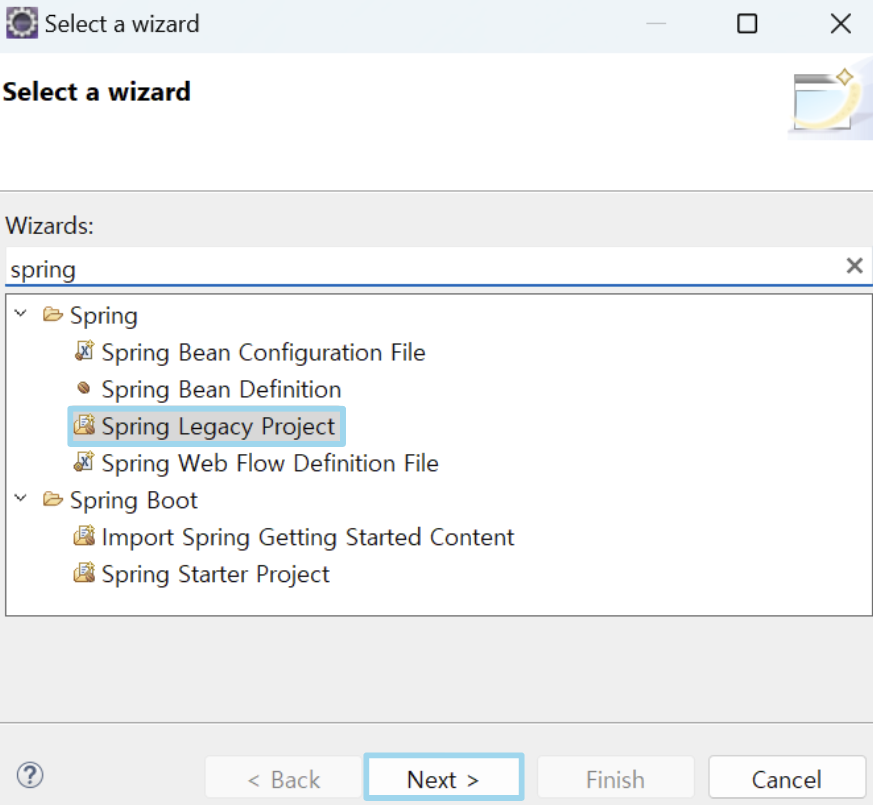Select Spring Bean Configuration File

(263, 352)
